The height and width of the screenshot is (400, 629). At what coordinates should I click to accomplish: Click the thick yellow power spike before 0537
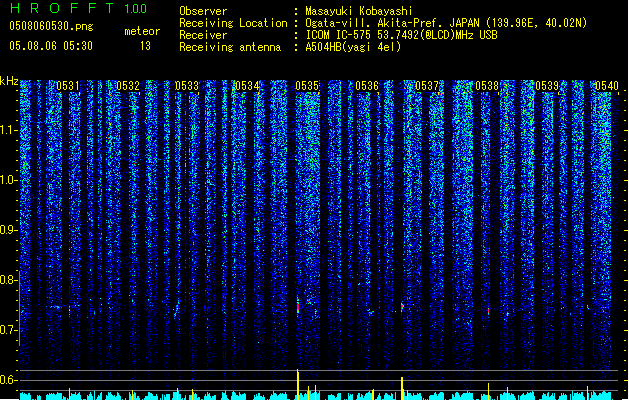pyautogui.click(x=402, y=388)
